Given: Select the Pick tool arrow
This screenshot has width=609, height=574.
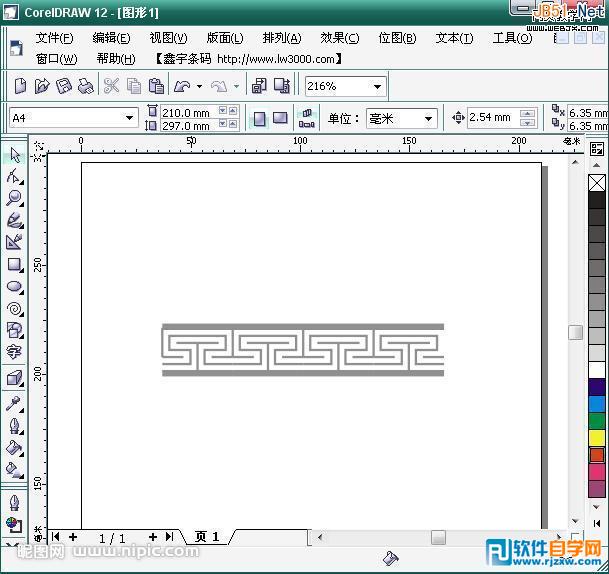Looking at the screenshot, I should (14, 155).
